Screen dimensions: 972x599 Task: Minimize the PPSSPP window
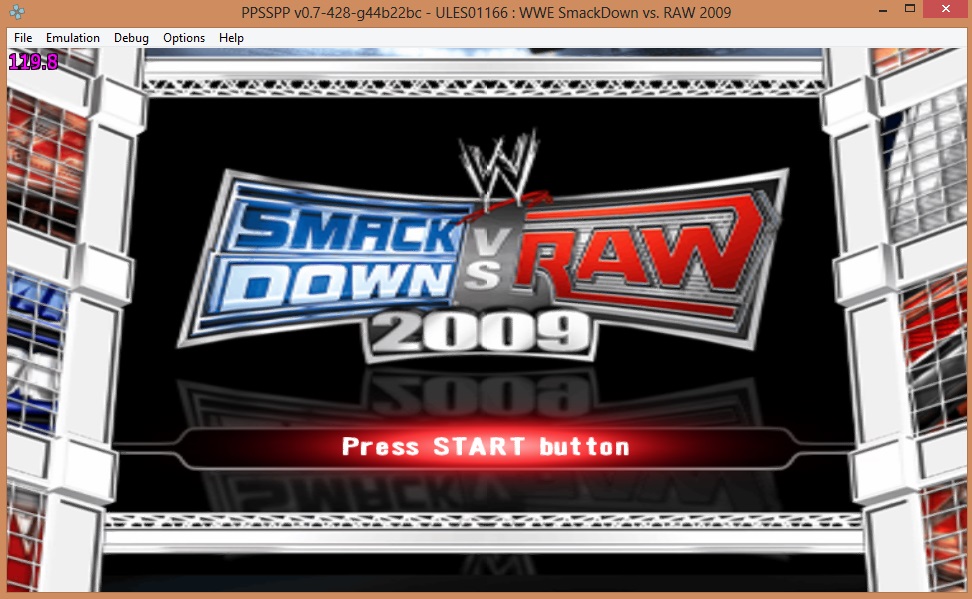[883, 11]
